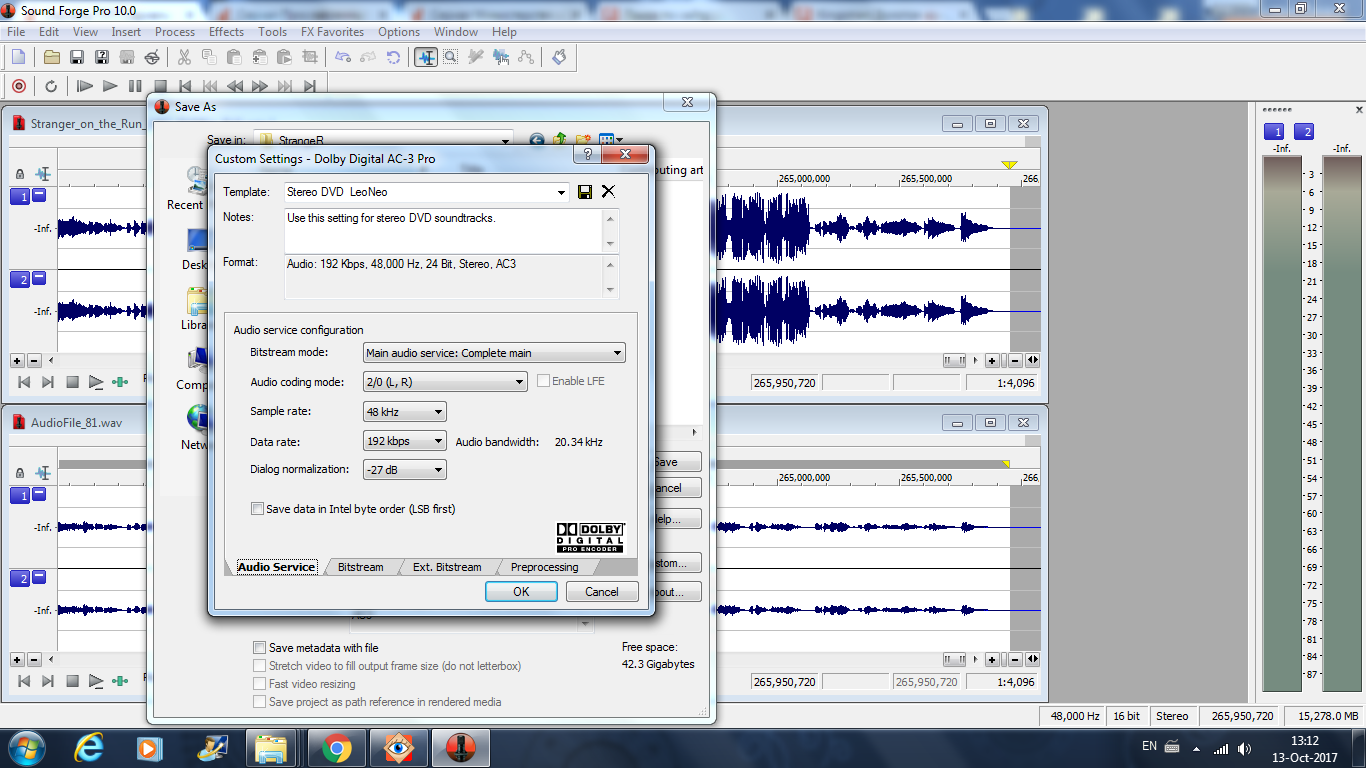The image size is (1366, 768).
Task: Click Pause in main transport toolbar
Action: pos(135,86)
